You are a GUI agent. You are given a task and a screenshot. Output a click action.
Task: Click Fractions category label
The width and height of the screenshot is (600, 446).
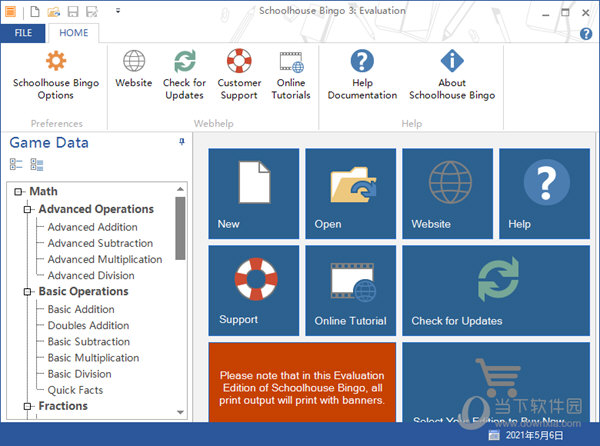click(x=63, y=406)
